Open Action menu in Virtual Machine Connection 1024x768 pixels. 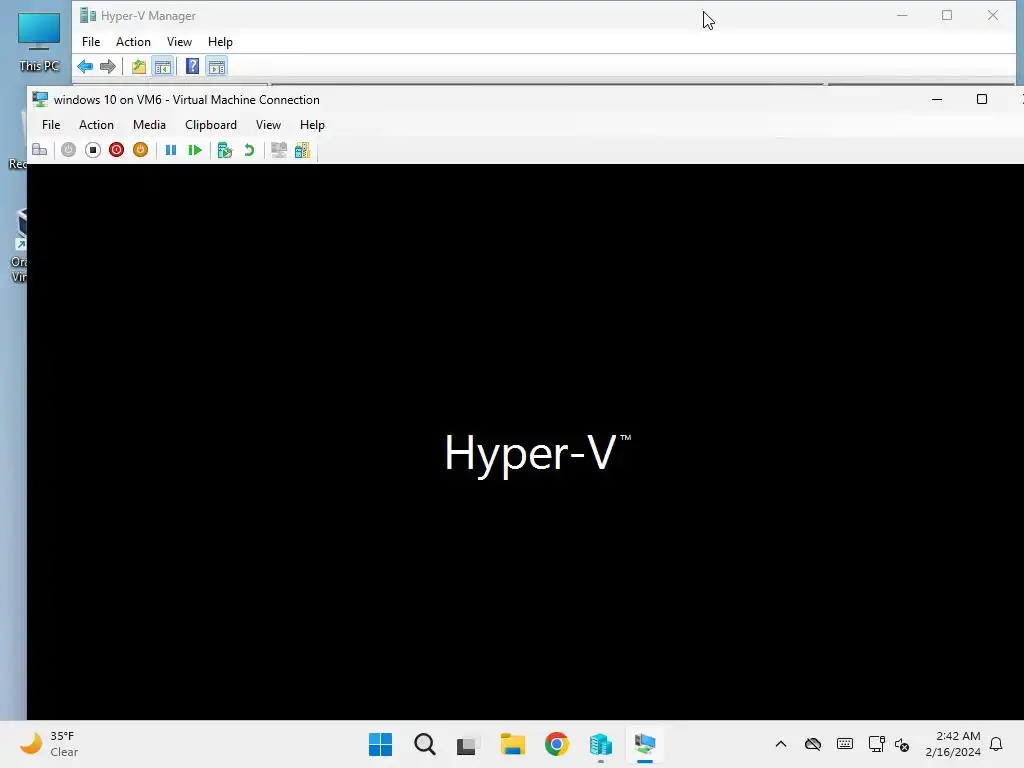[x=96, y=125]
